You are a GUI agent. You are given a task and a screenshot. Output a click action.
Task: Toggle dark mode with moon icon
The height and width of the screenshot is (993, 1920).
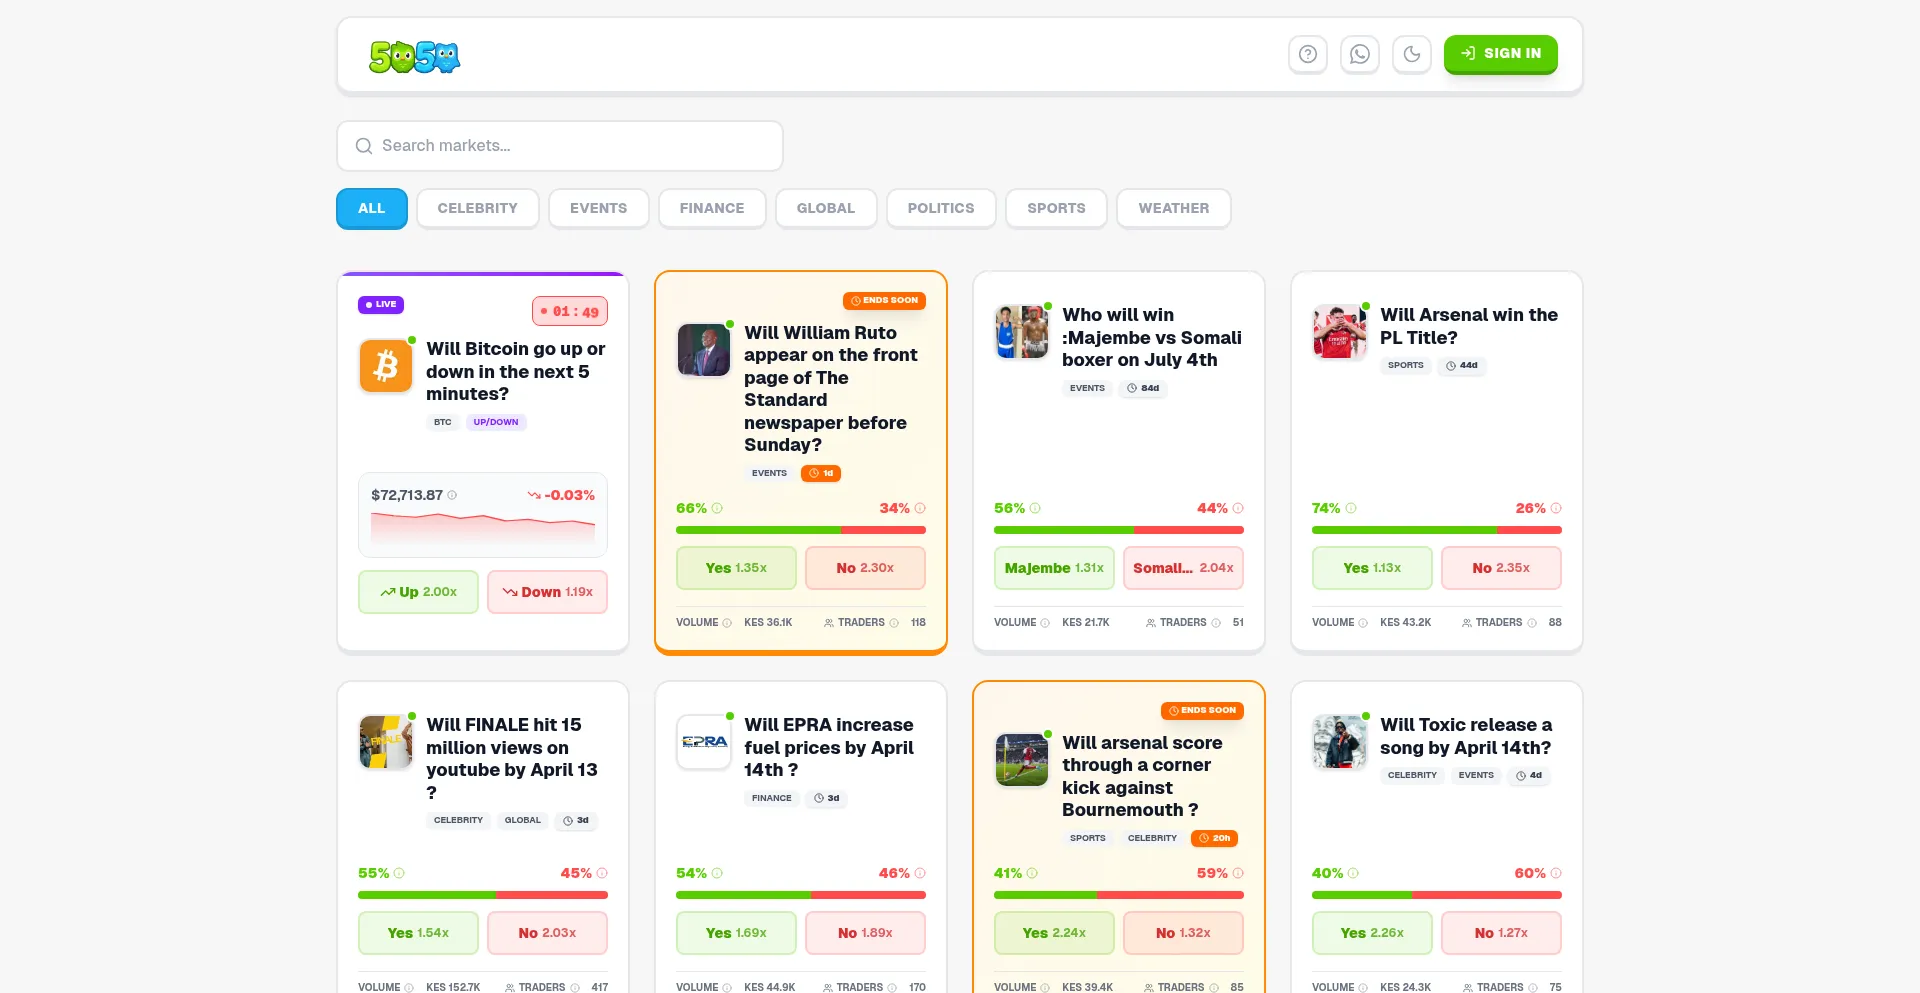tap(1412, 54)
